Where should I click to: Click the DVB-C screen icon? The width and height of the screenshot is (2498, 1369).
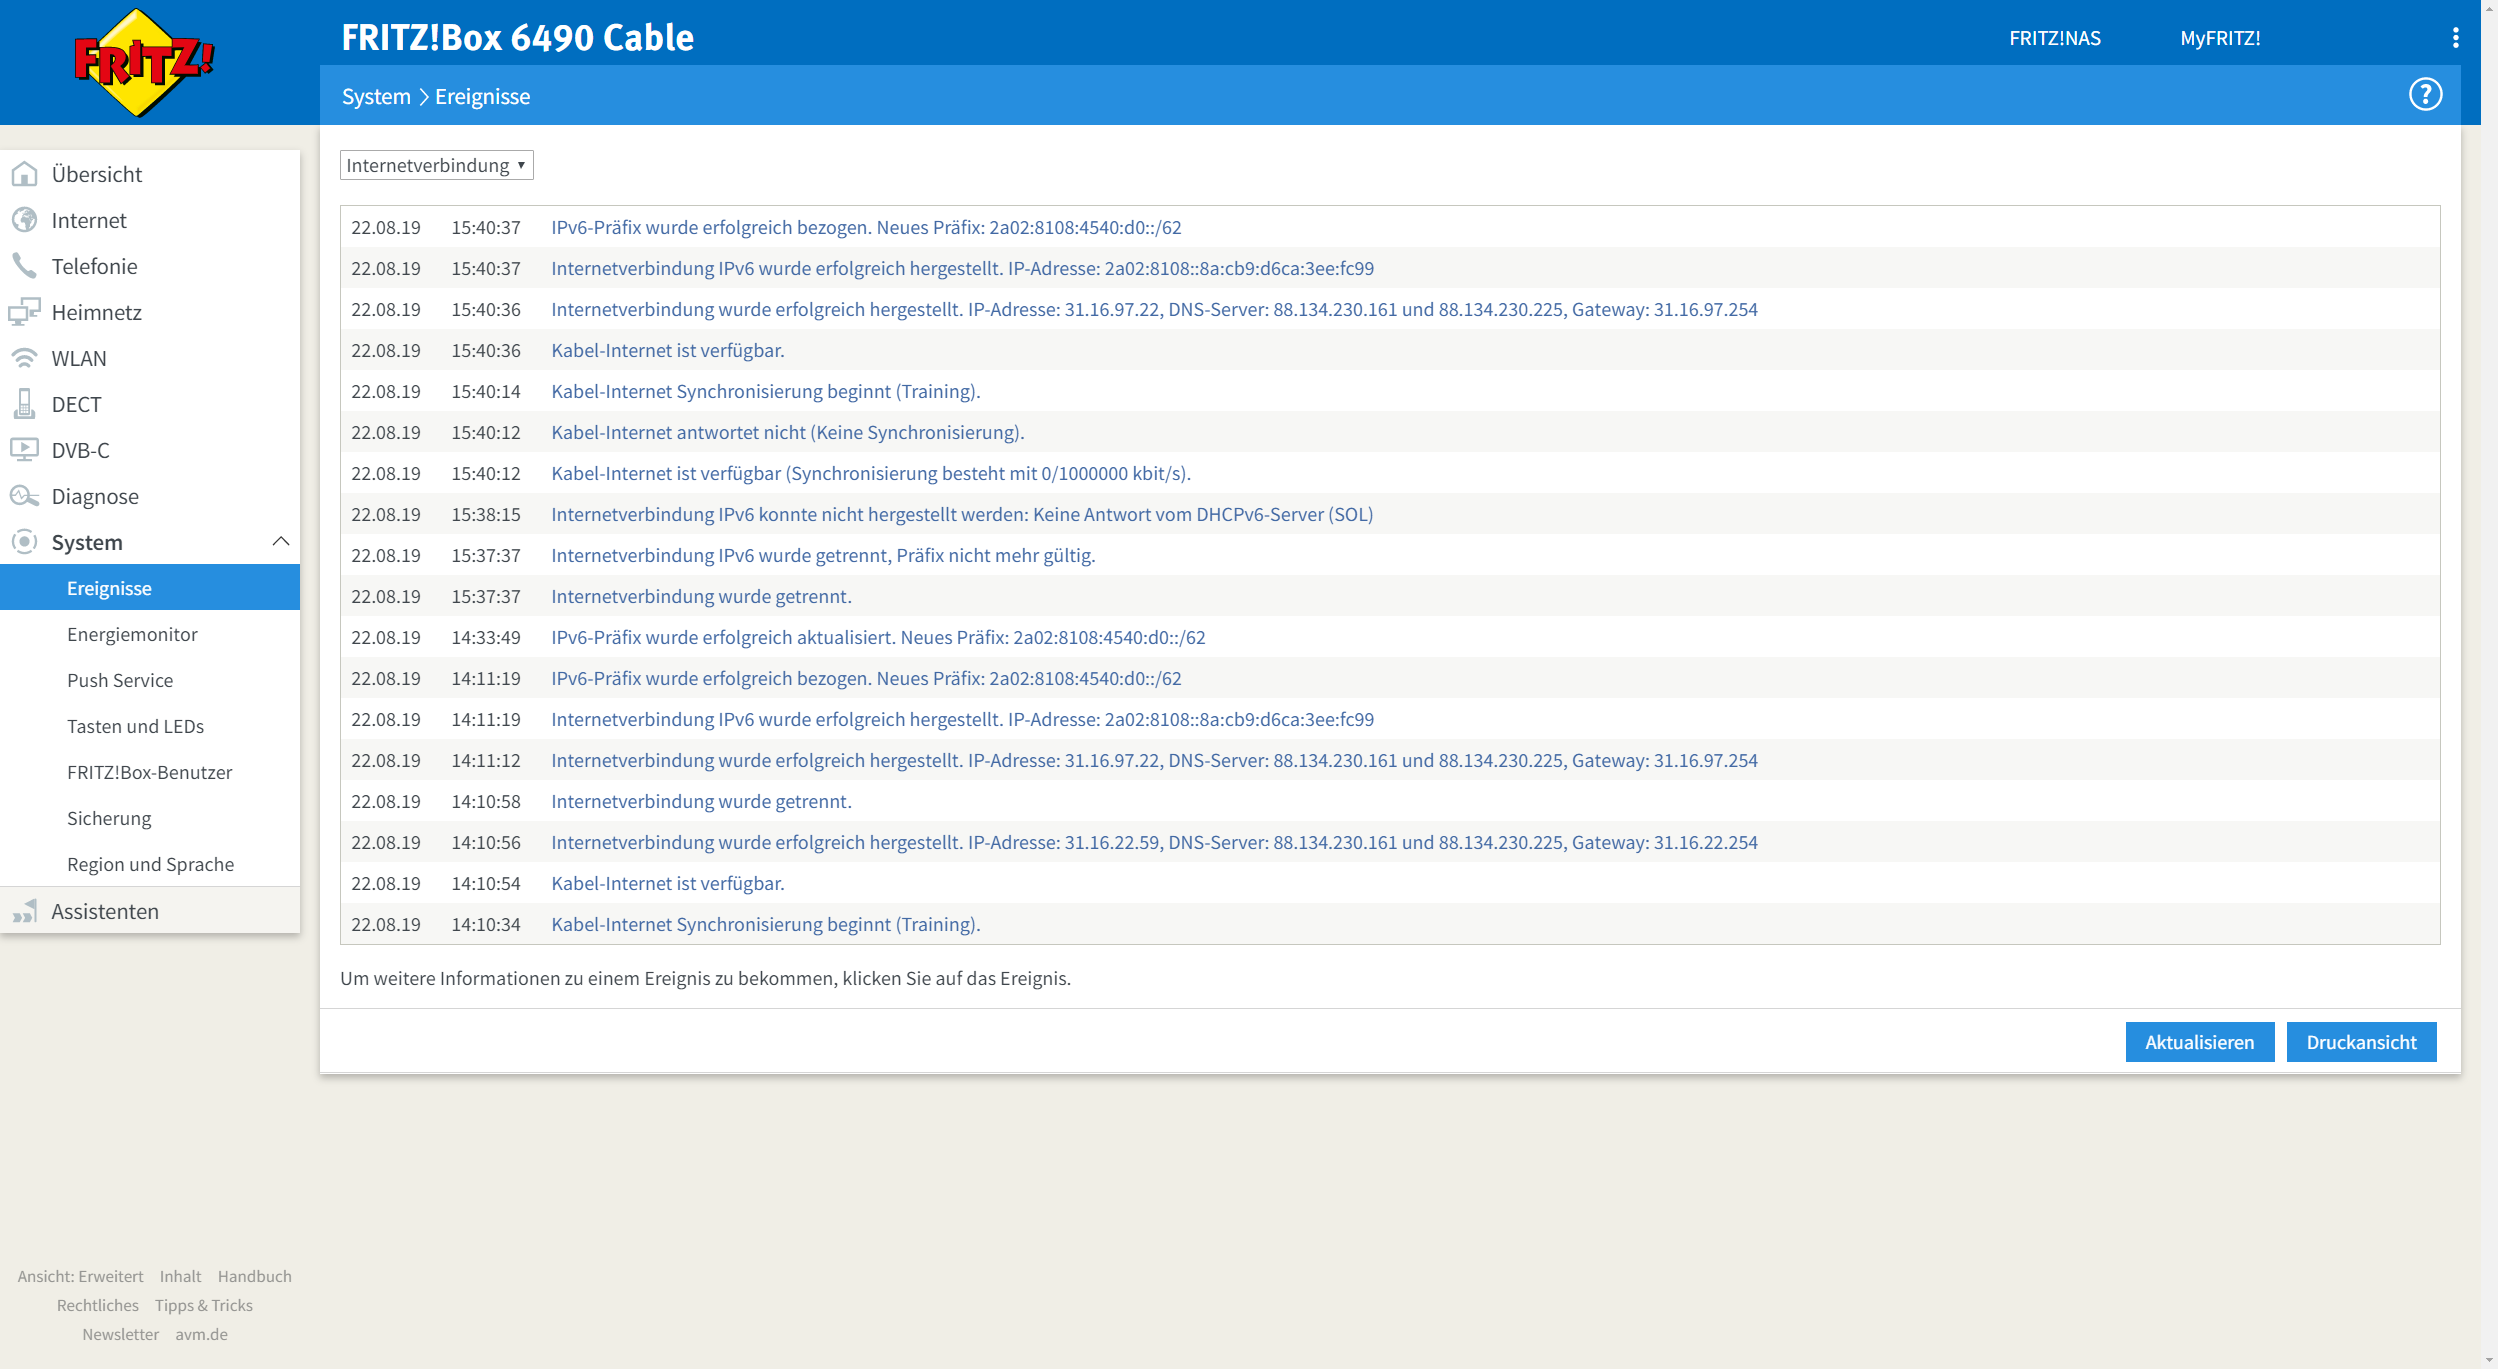24,450
